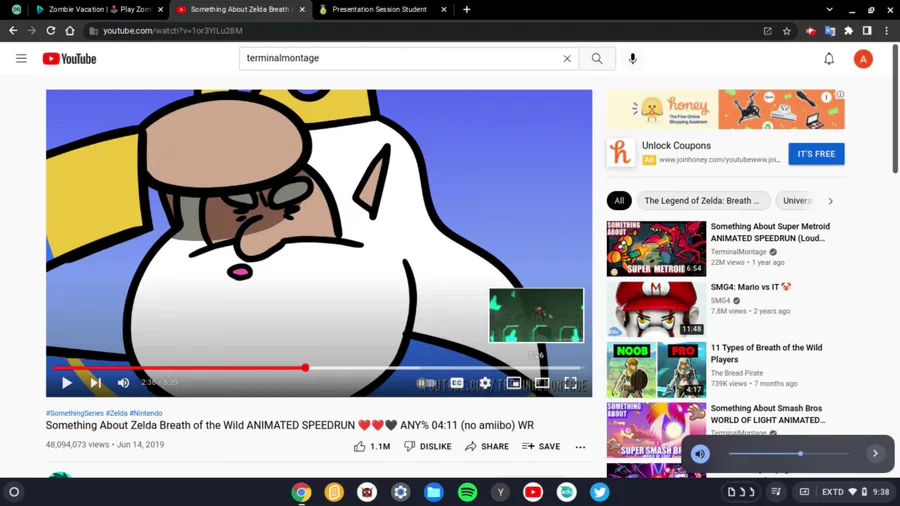Click the SMG4: Mario vs IT thumbnail
The height and width of the screenshot is (506, 900).
656,309
